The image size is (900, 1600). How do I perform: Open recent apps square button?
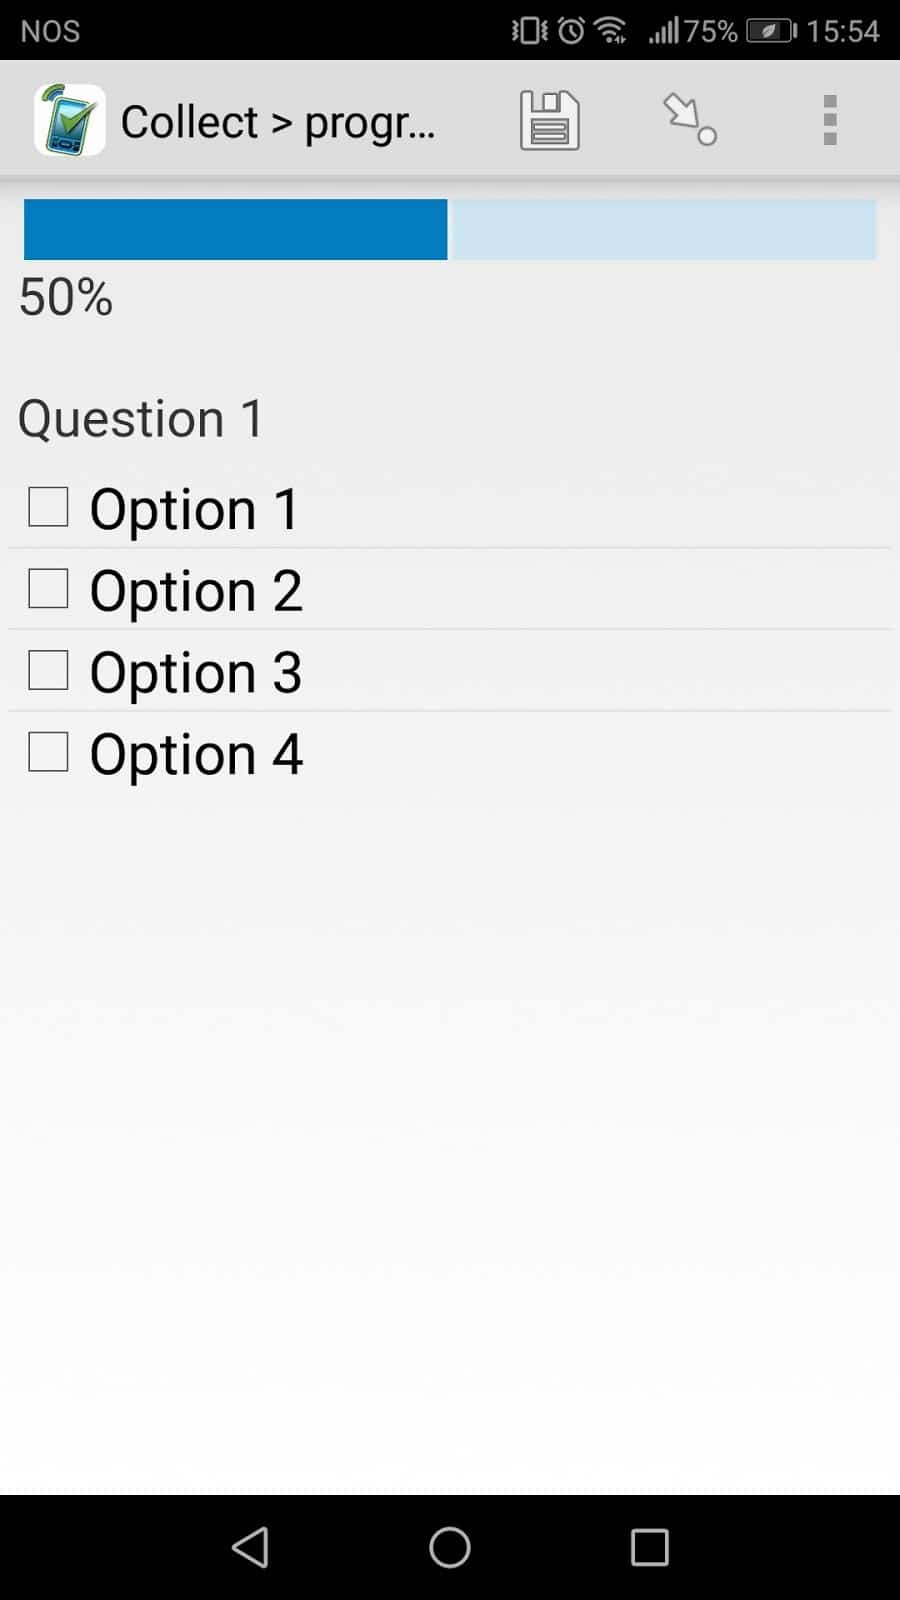pos(650,1547)
